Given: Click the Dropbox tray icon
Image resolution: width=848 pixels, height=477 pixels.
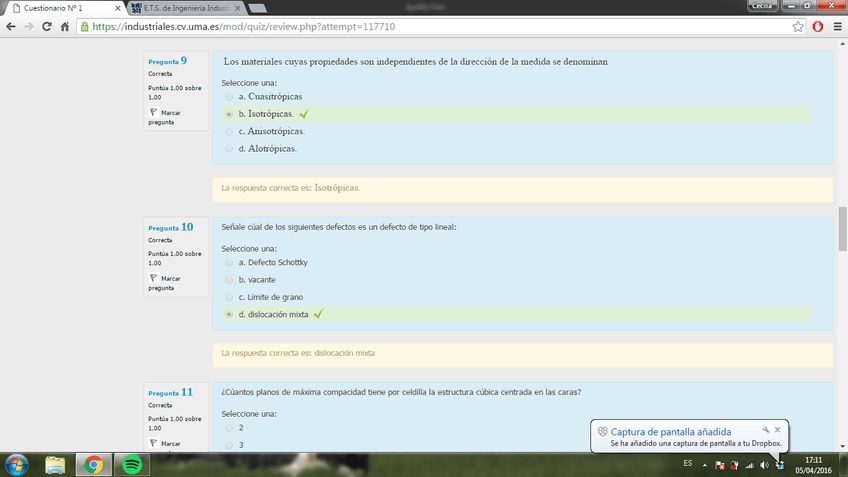Looking at the screenshot, I should [779, 465].
